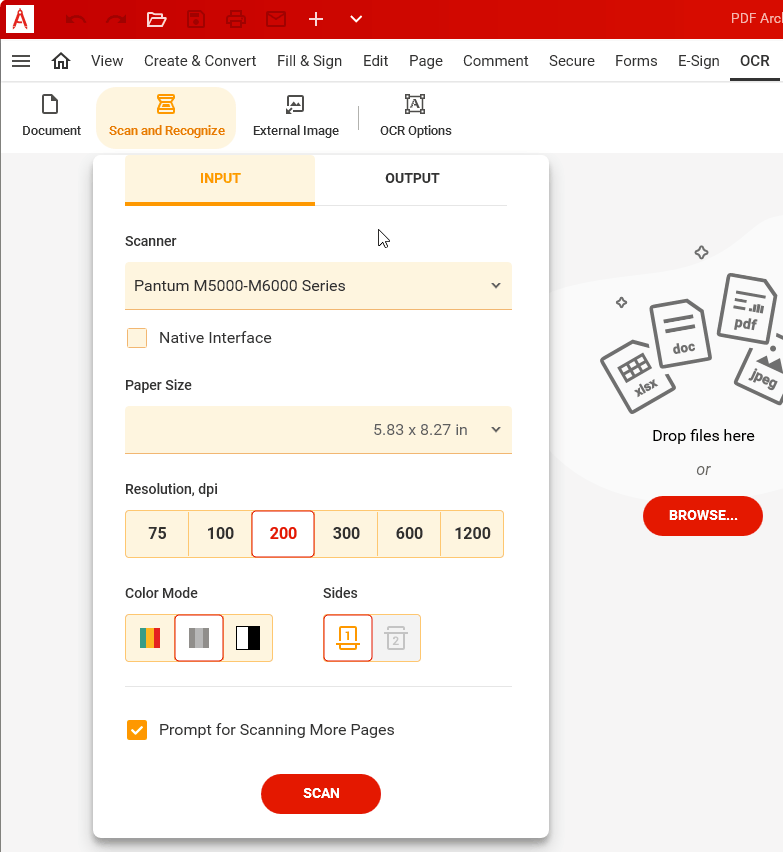Switch to the OUTPUT tab

coord(412,179)
